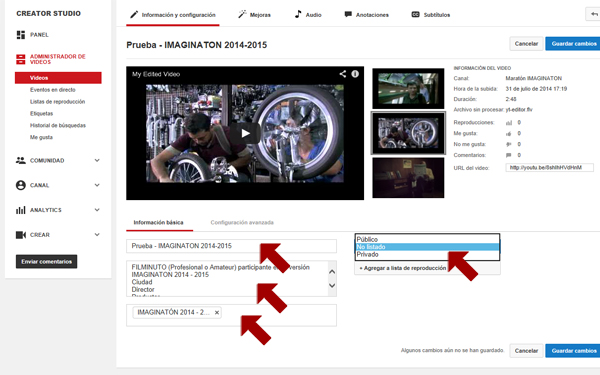
Task: Open the Anotaciones speech bubble tab
Action: (366, 15)
